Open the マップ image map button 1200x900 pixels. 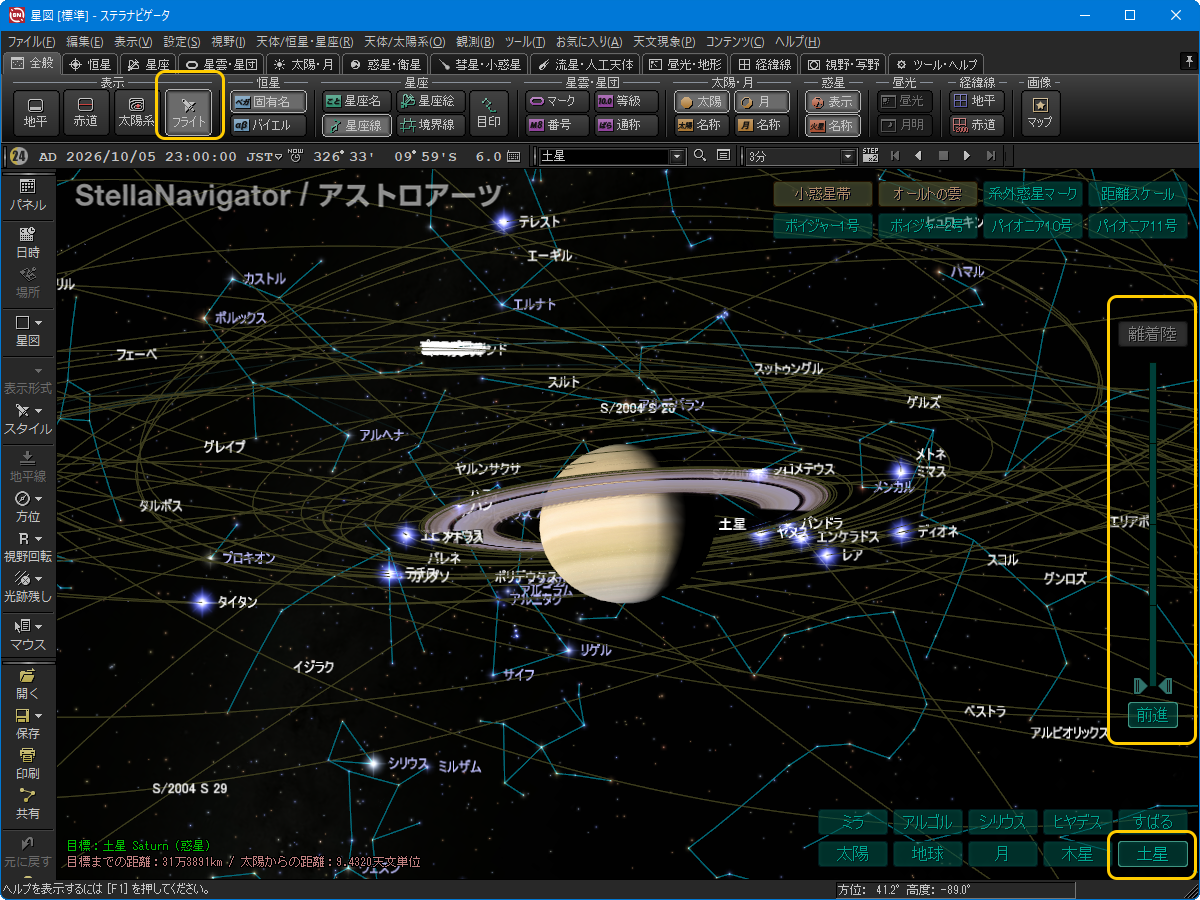click(1040, 113)
